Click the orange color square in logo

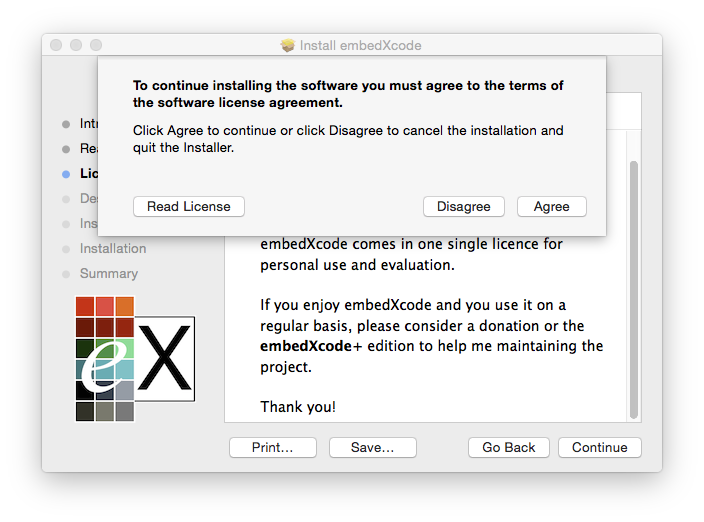125,306
